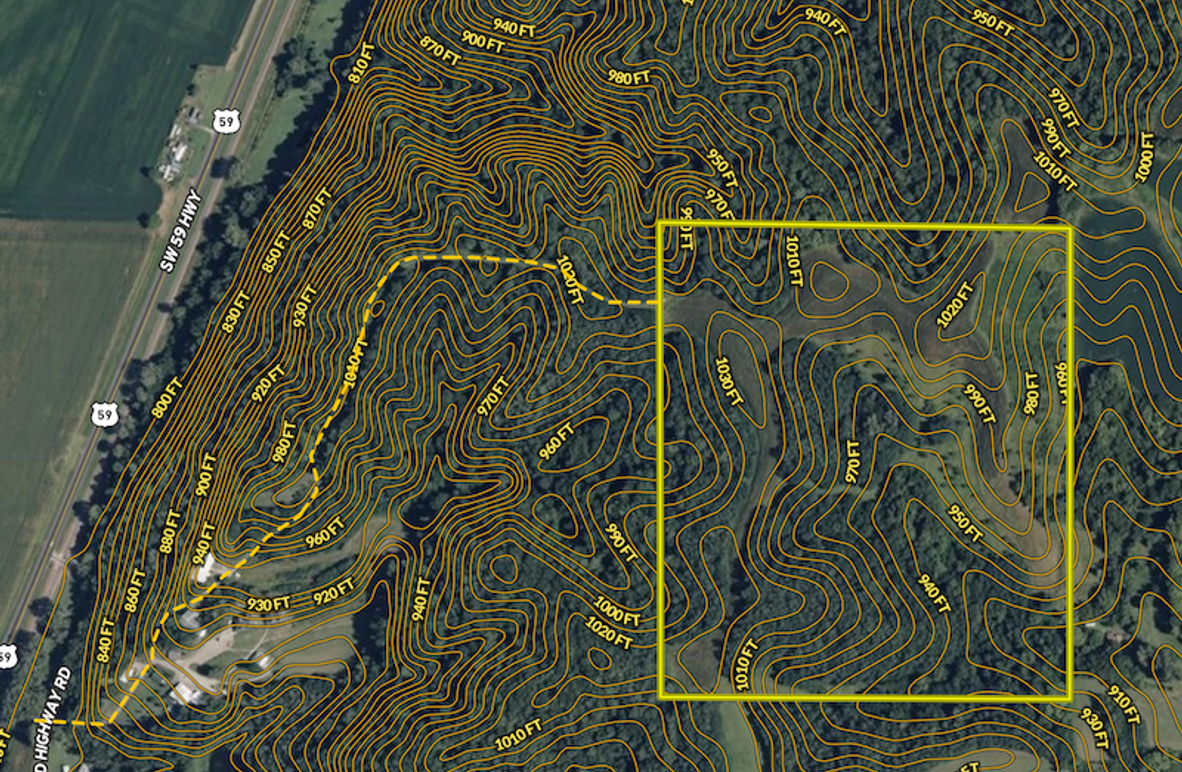This screenshot has height=772, width=1182.
Task: Click the yellow parcel boundary top edge
Action: coord(865,226)
